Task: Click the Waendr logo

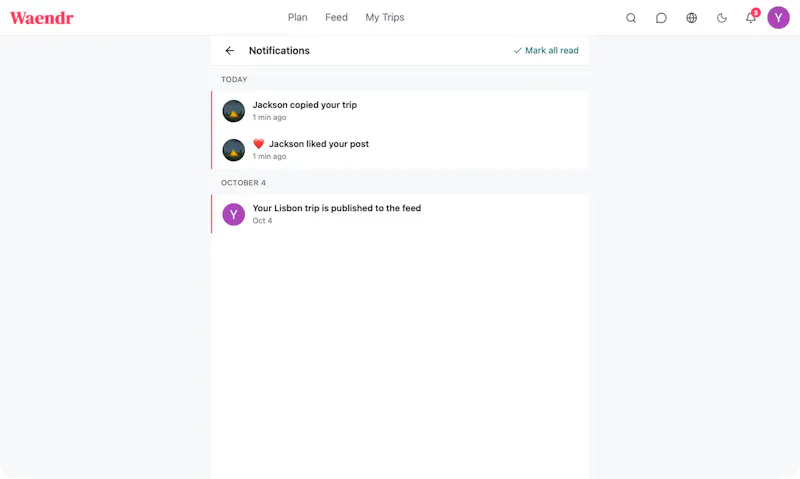Action: click(42, 18)
